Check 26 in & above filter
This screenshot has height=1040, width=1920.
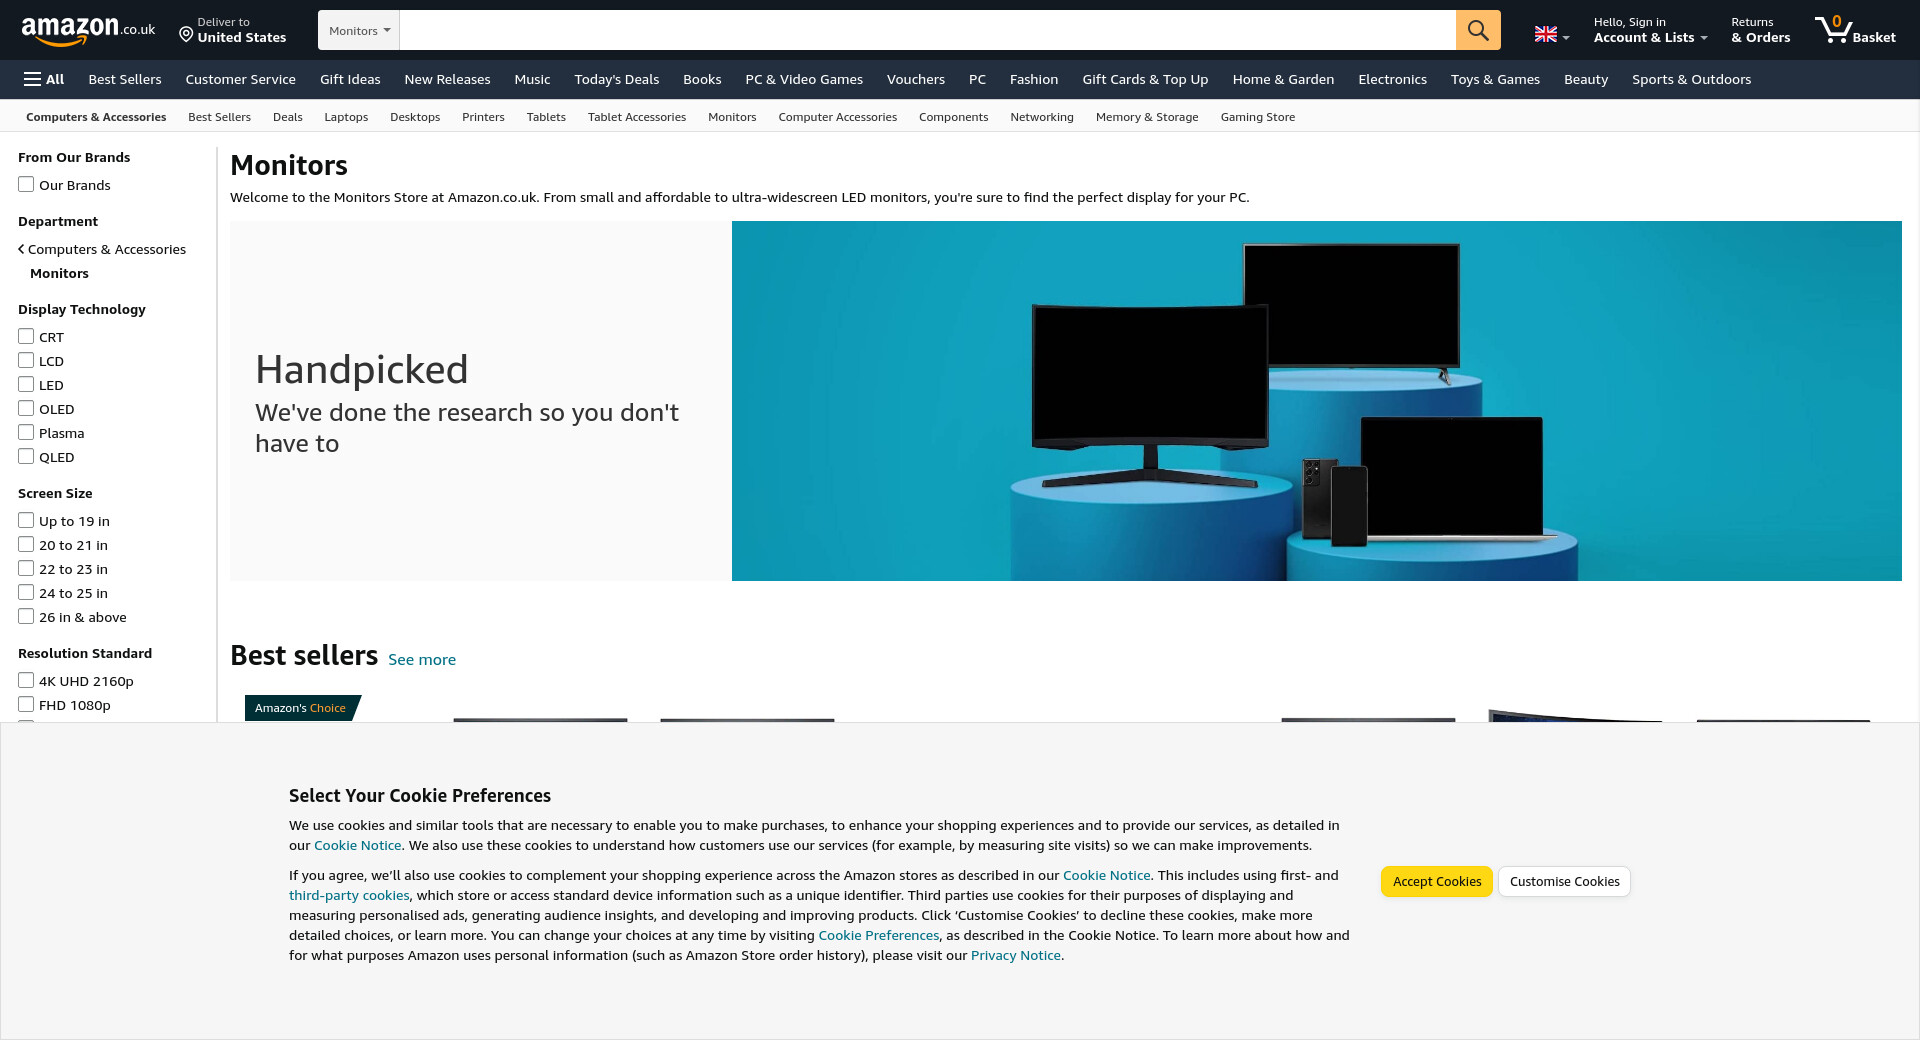(26, 616)
